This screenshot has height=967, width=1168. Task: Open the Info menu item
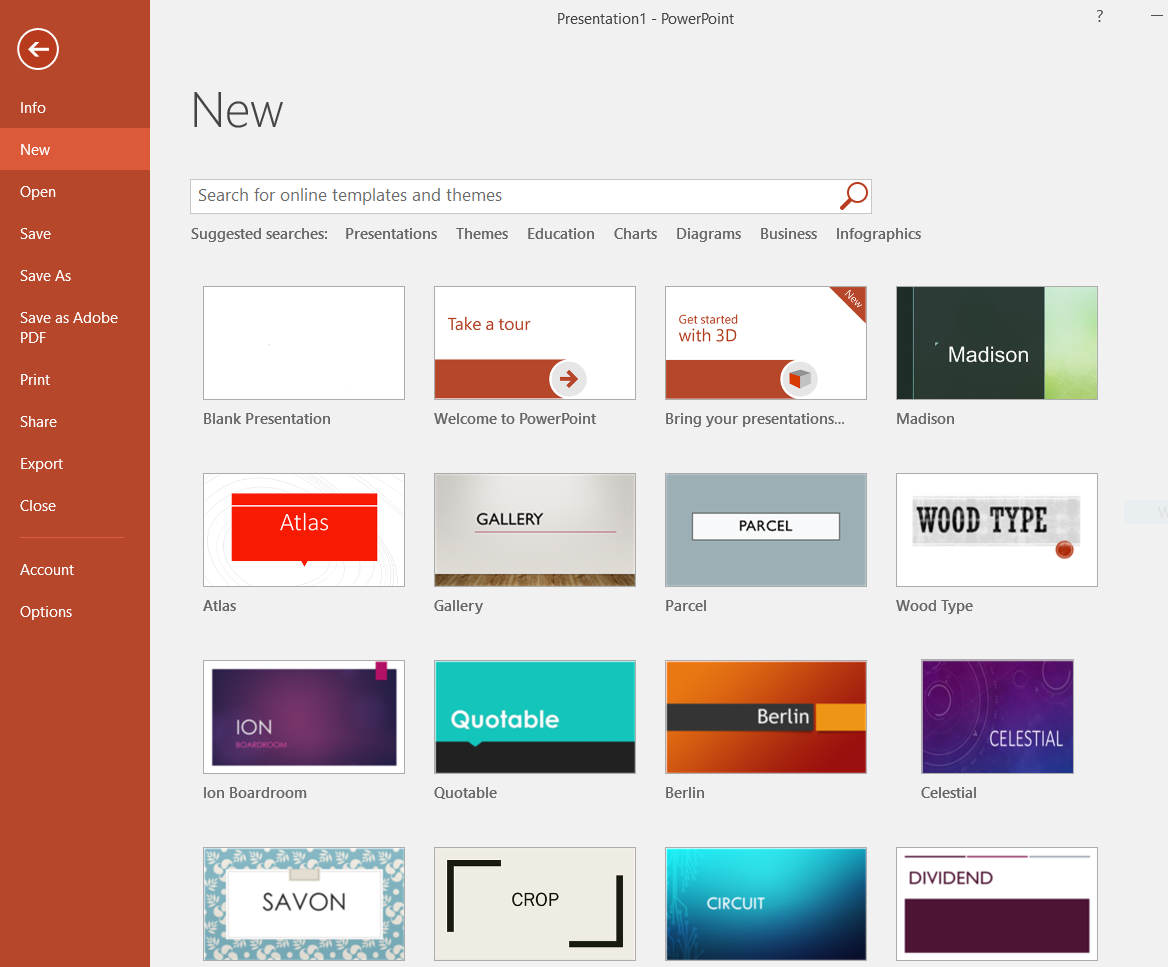pyautogui.click(x=33, y=108)
